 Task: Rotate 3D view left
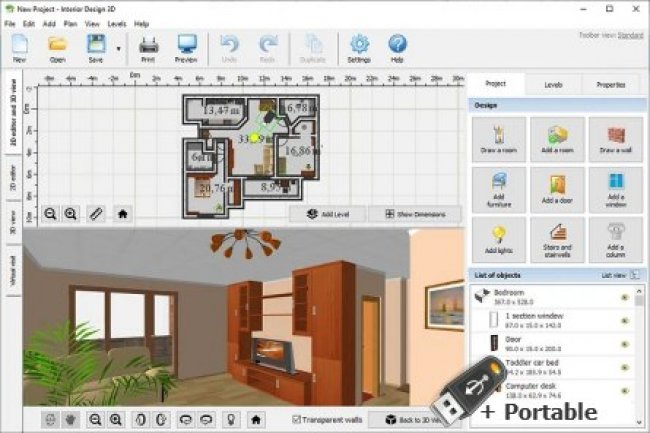(x=141, y=420)
